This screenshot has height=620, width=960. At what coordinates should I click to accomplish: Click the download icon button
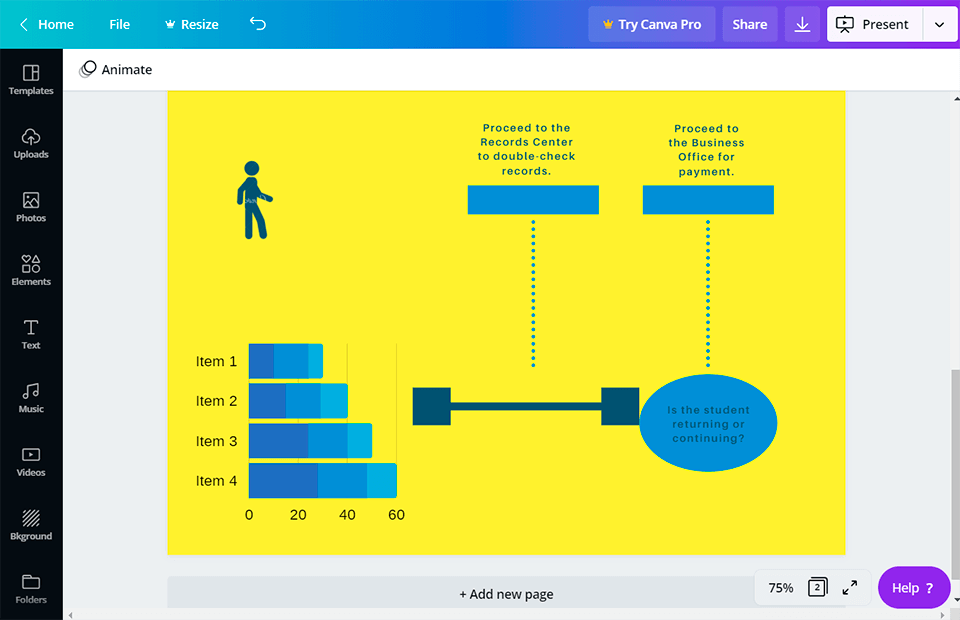pos(802,24)
